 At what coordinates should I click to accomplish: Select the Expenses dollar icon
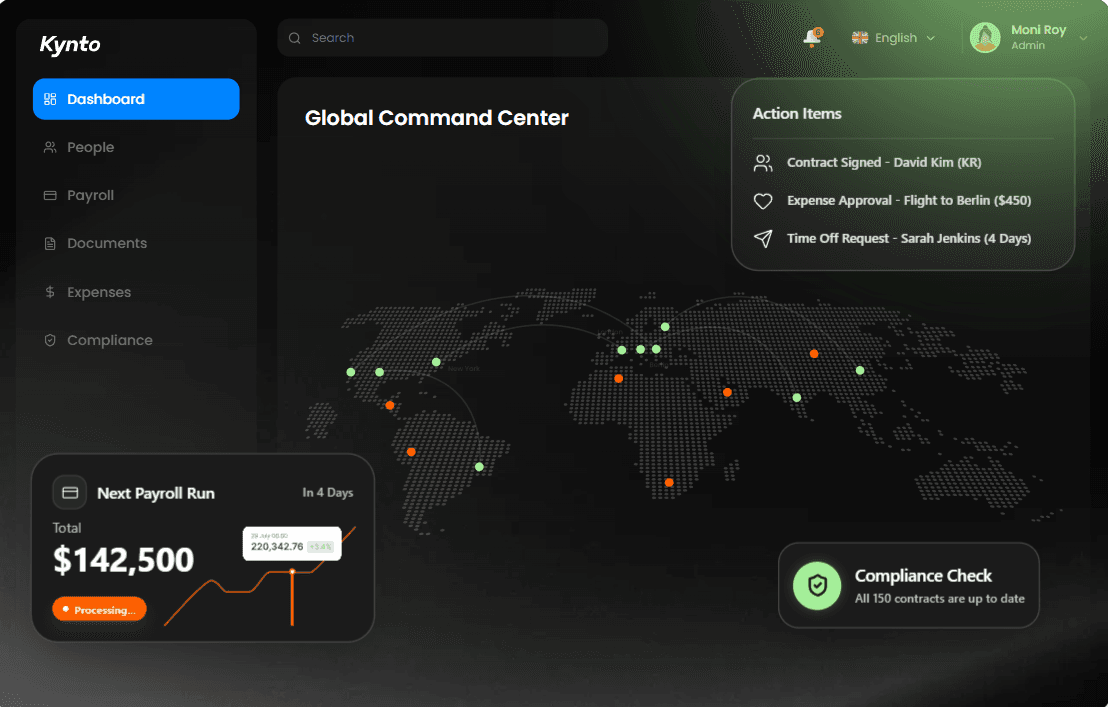(x=50, y=291)
